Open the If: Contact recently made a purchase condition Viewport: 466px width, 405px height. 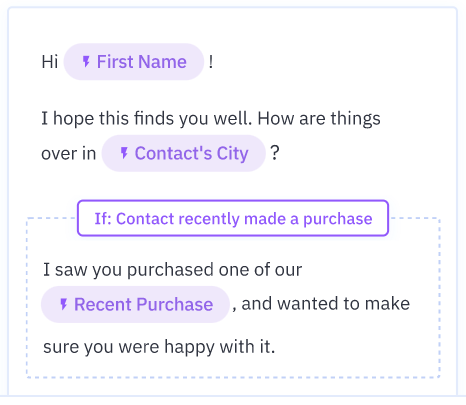tap(233, 218)
